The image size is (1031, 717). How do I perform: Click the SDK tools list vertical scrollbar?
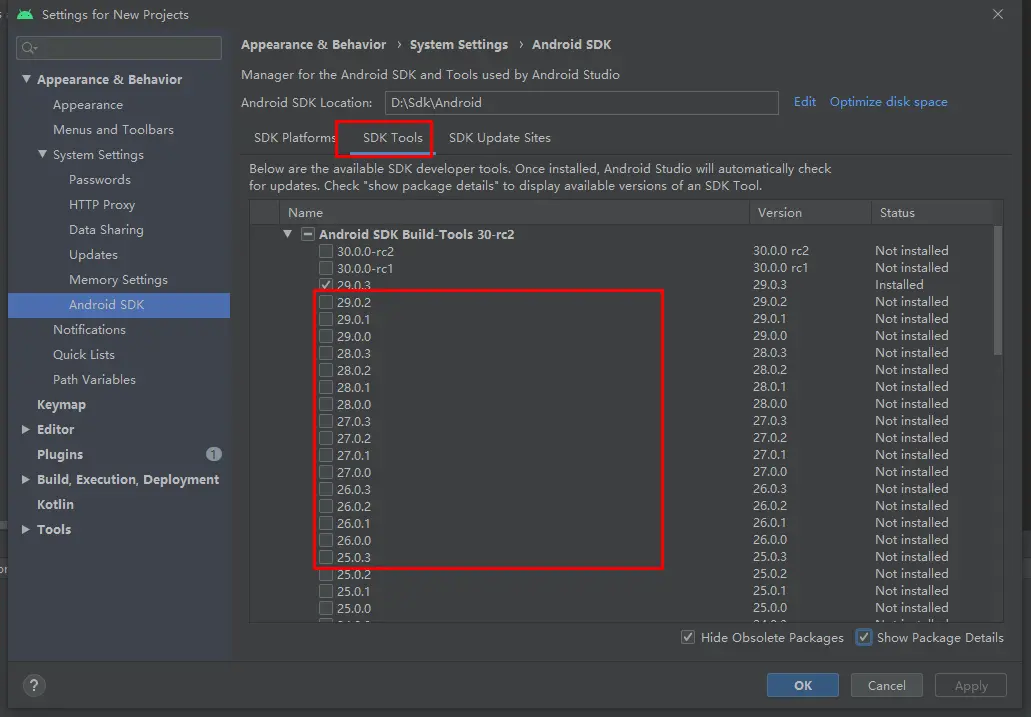(x=997, y=289)
